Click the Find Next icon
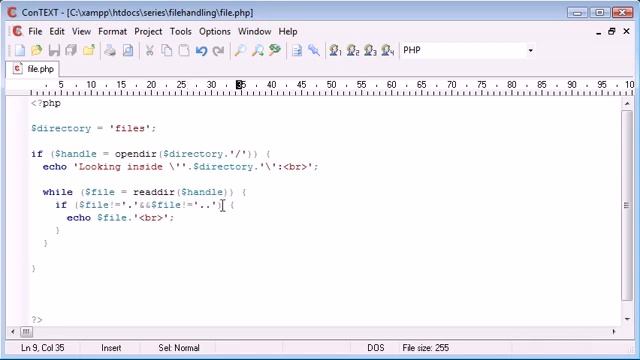640x360 pixels. [258, 51]
